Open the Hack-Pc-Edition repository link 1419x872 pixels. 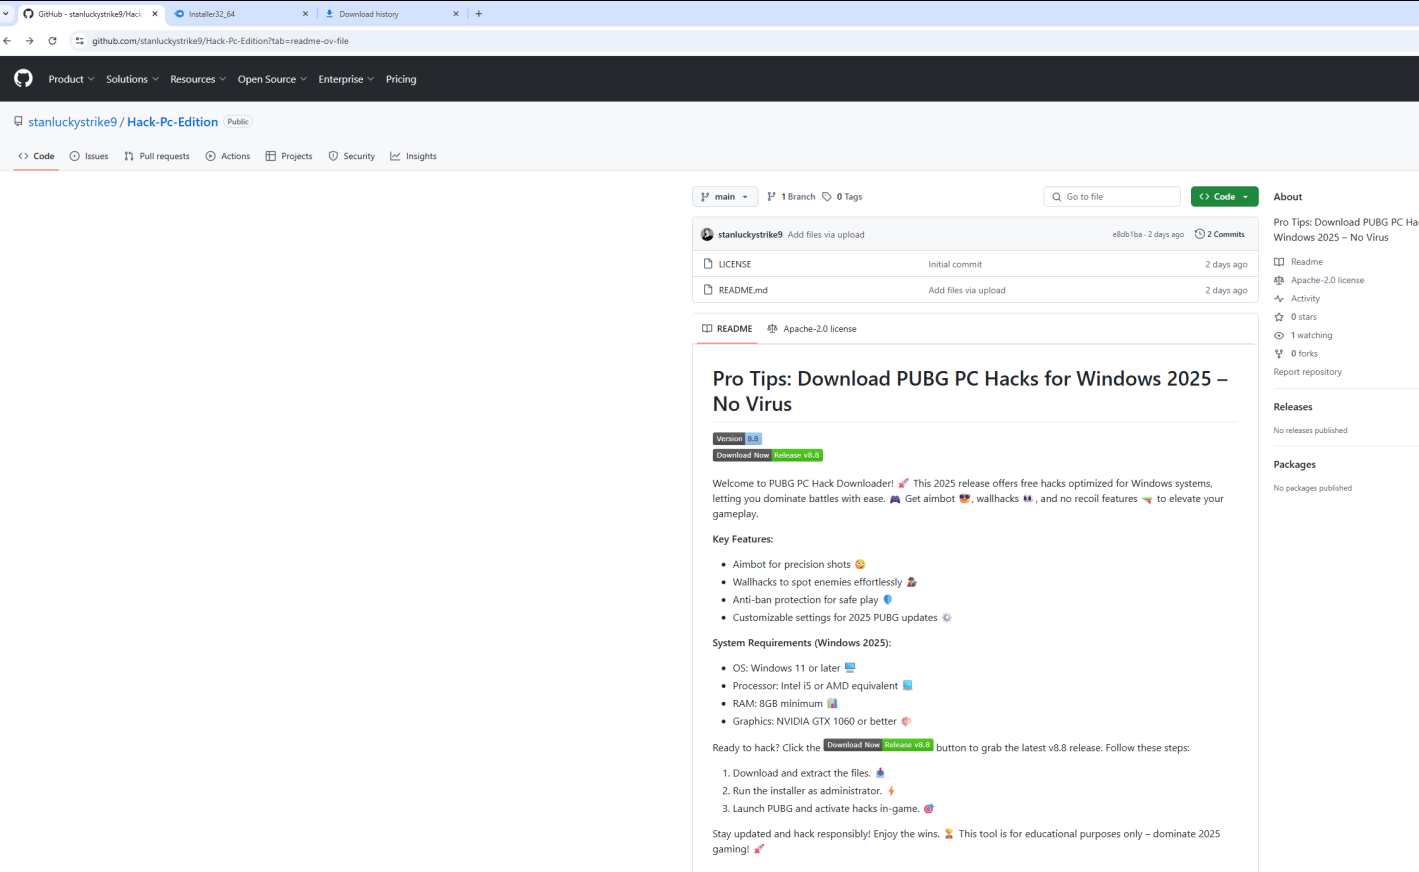click(x=172, y=122)
